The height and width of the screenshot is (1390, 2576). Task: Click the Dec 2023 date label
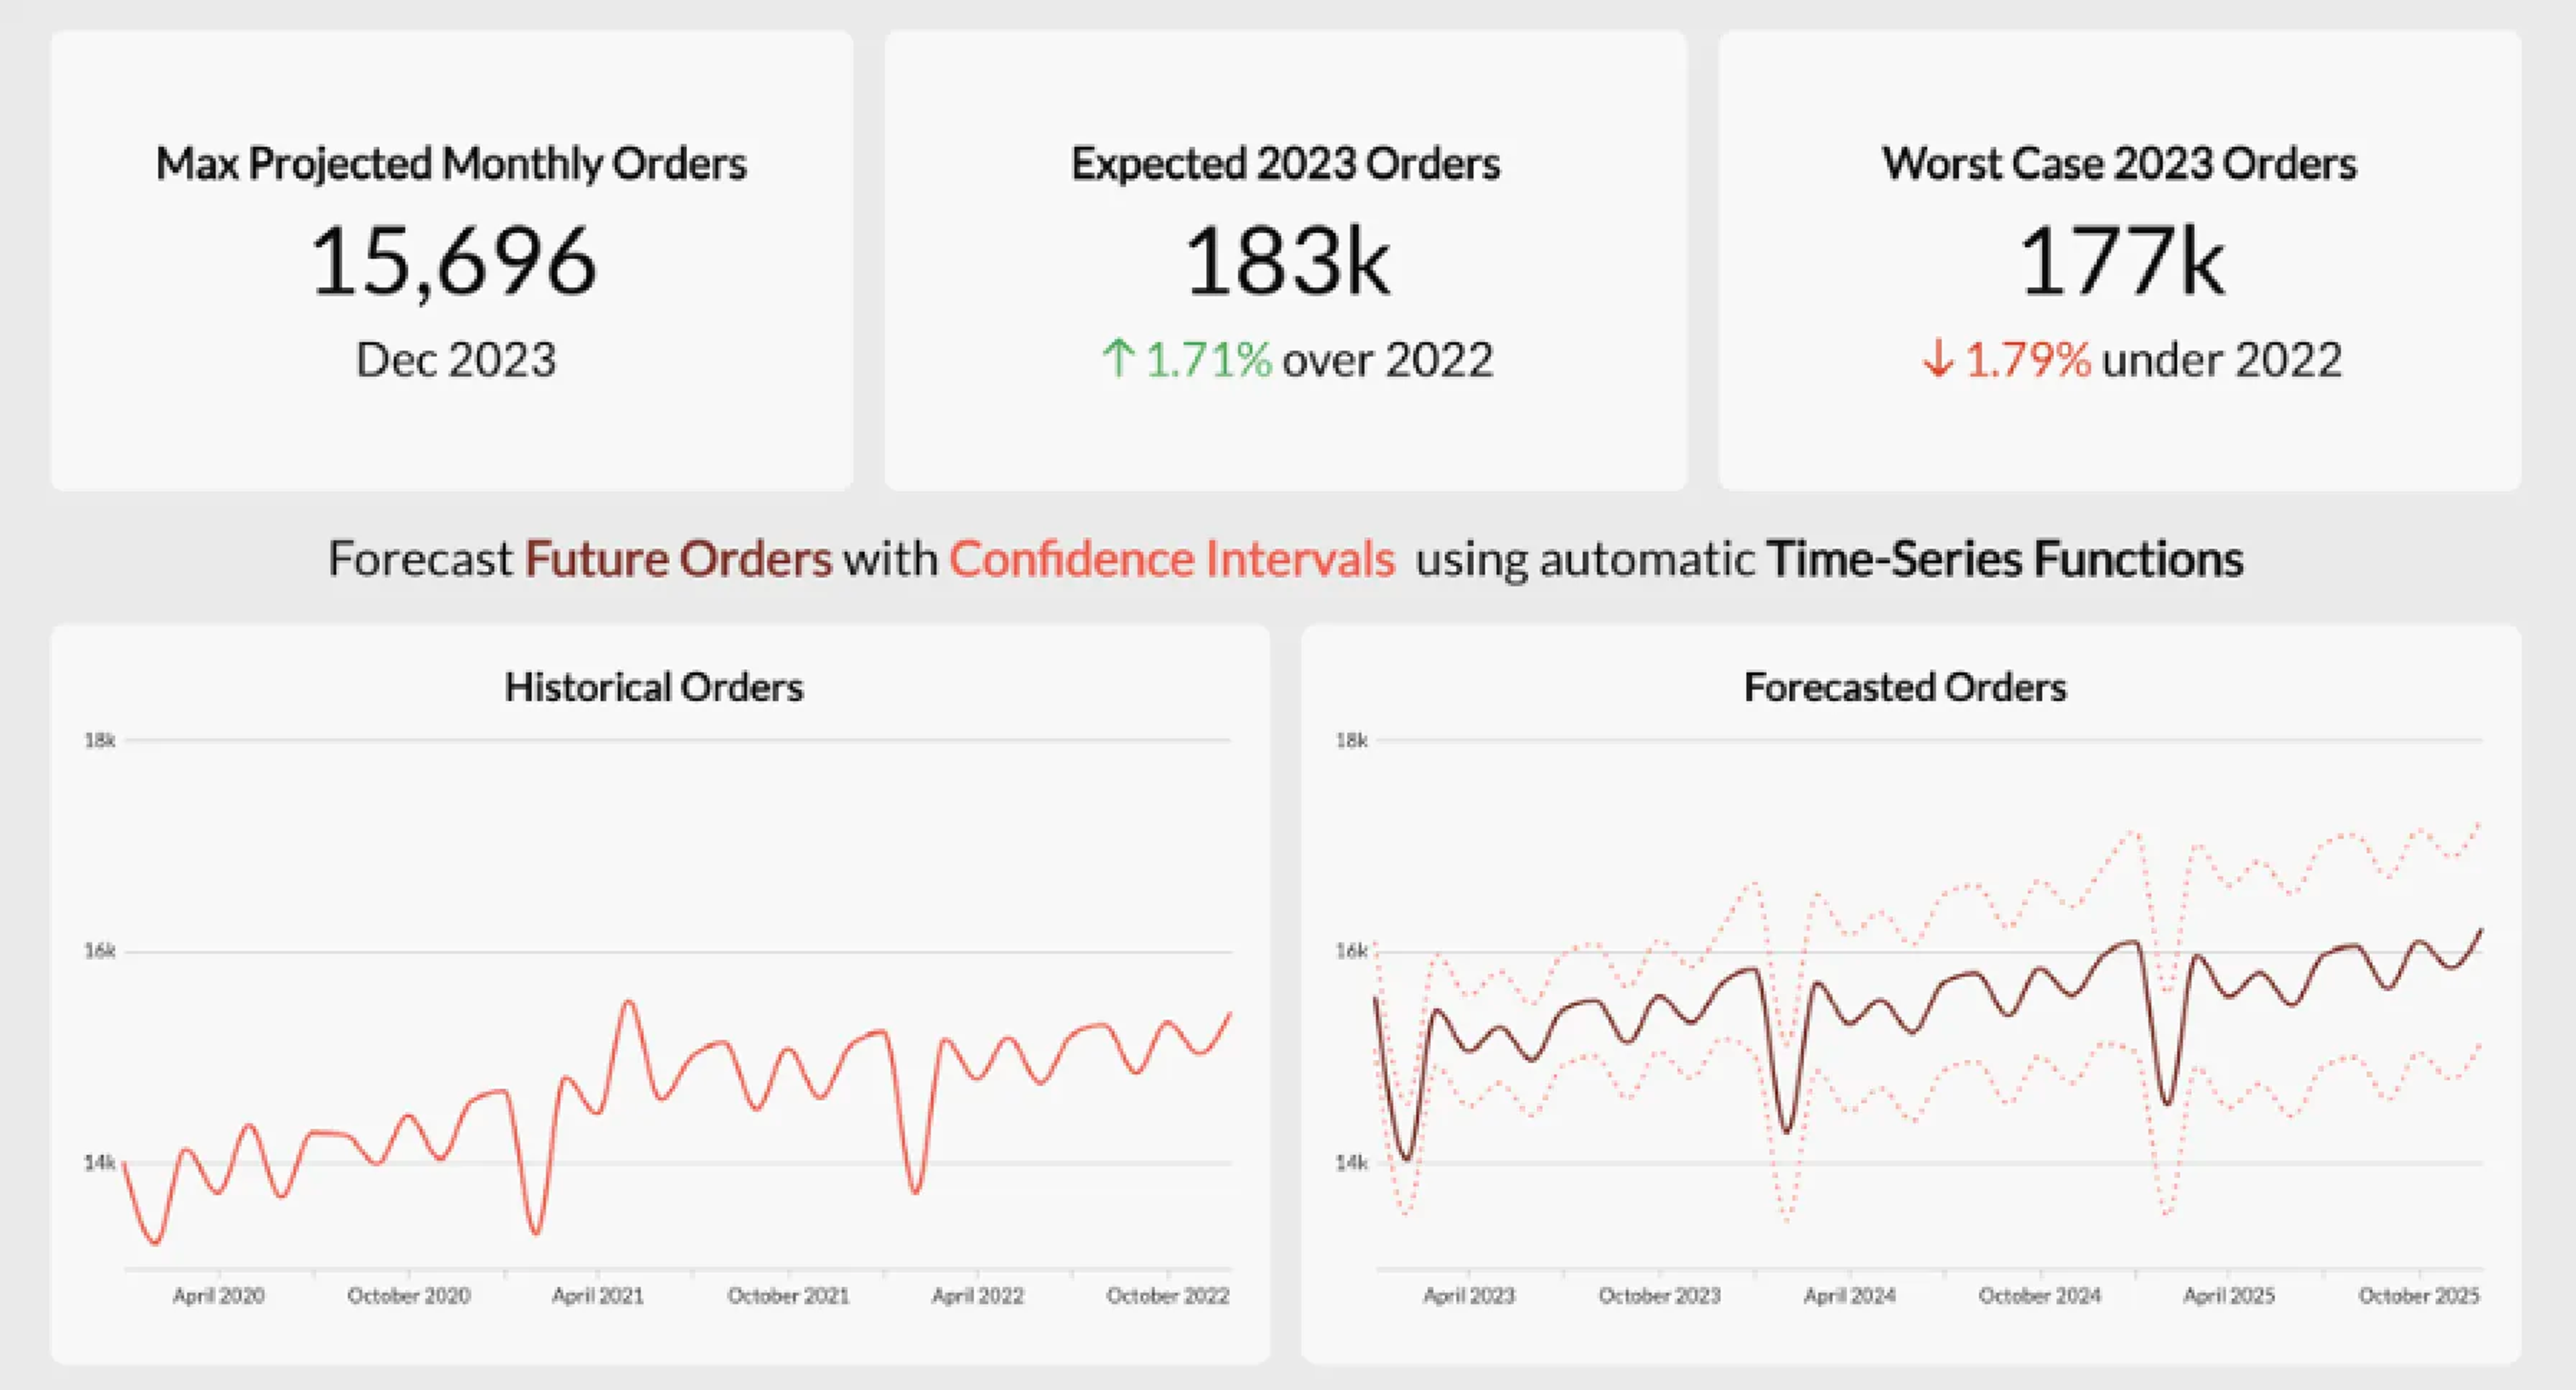(x=455, y=360)
